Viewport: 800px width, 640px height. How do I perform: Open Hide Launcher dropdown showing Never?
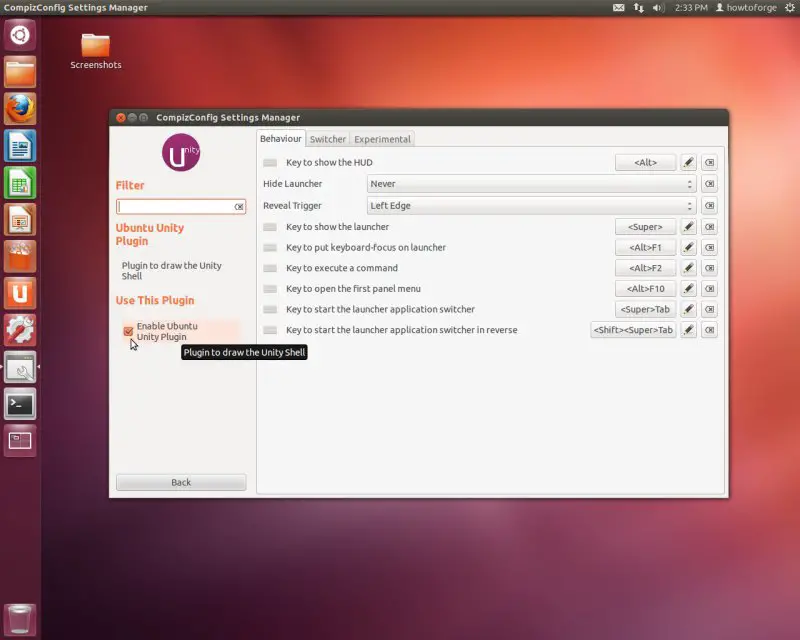532,184
